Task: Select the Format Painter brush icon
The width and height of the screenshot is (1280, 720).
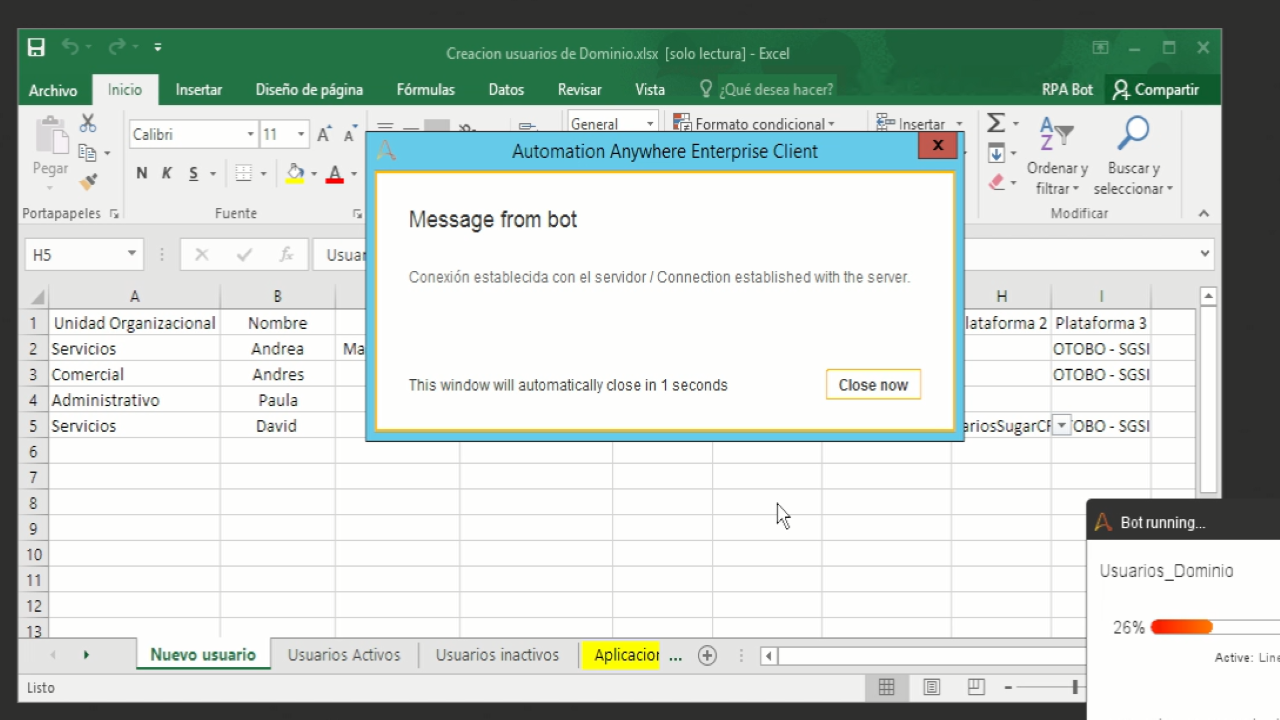Action: point(88,181)
